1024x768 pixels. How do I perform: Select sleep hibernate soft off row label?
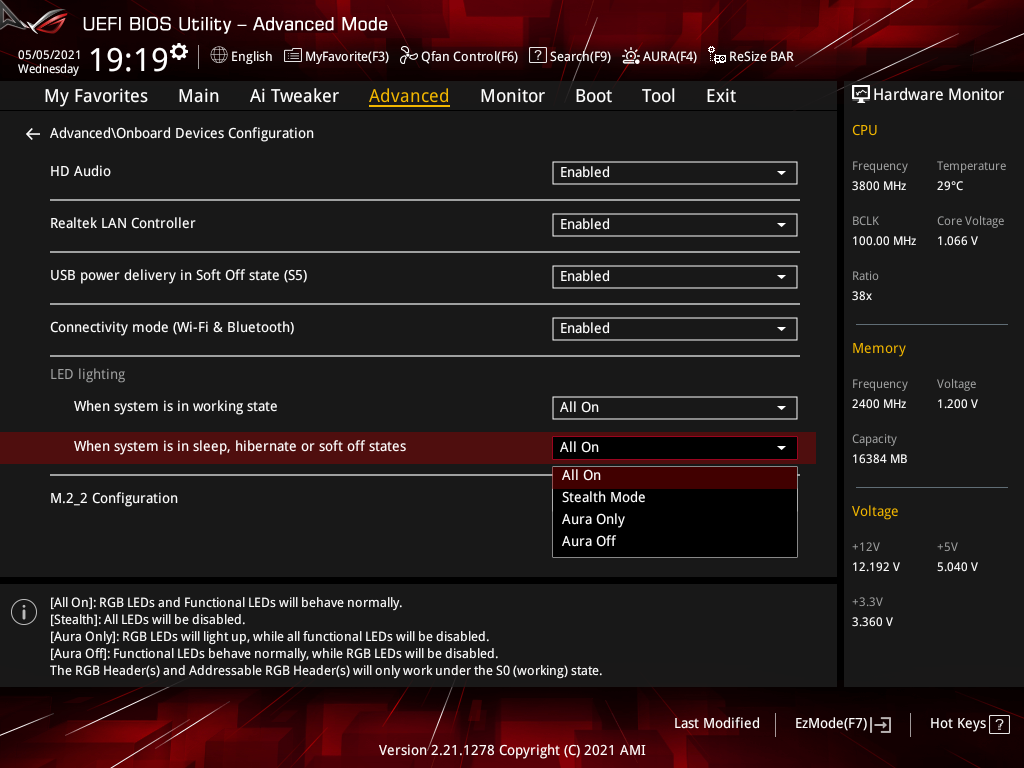[x=240, y=447]
